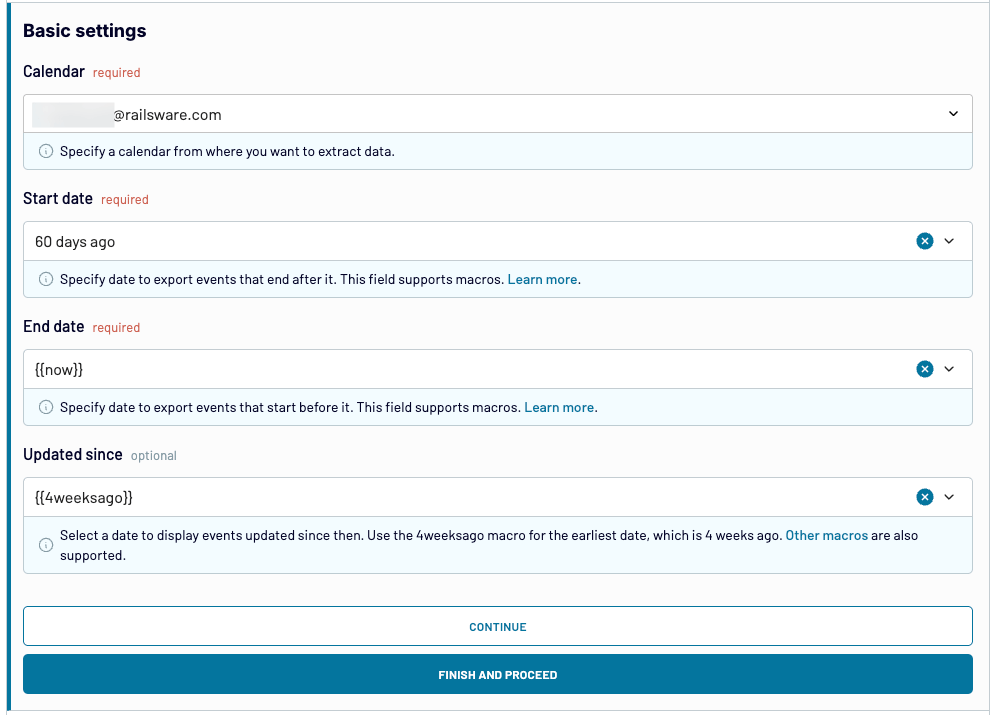Screen dimensions: 998x715
Task: Click the 'Basic settings' heading
Action: pos(85,31)
